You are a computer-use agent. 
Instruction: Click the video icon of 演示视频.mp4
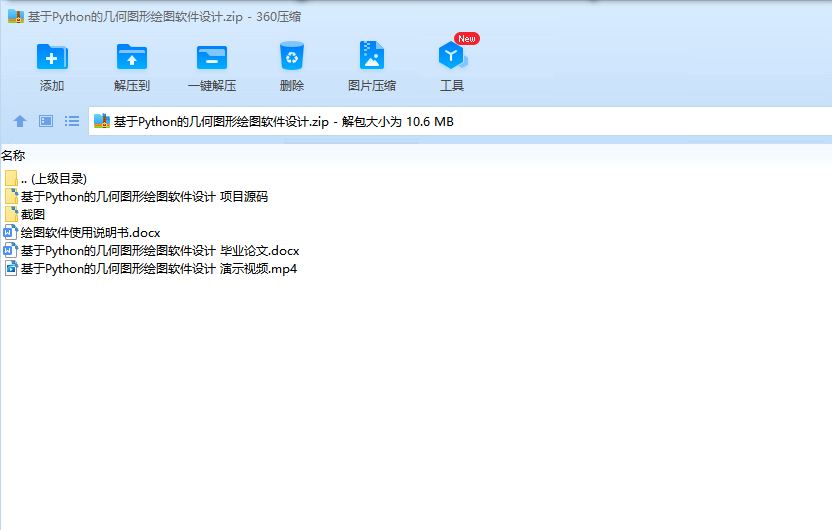pos(11,268)
